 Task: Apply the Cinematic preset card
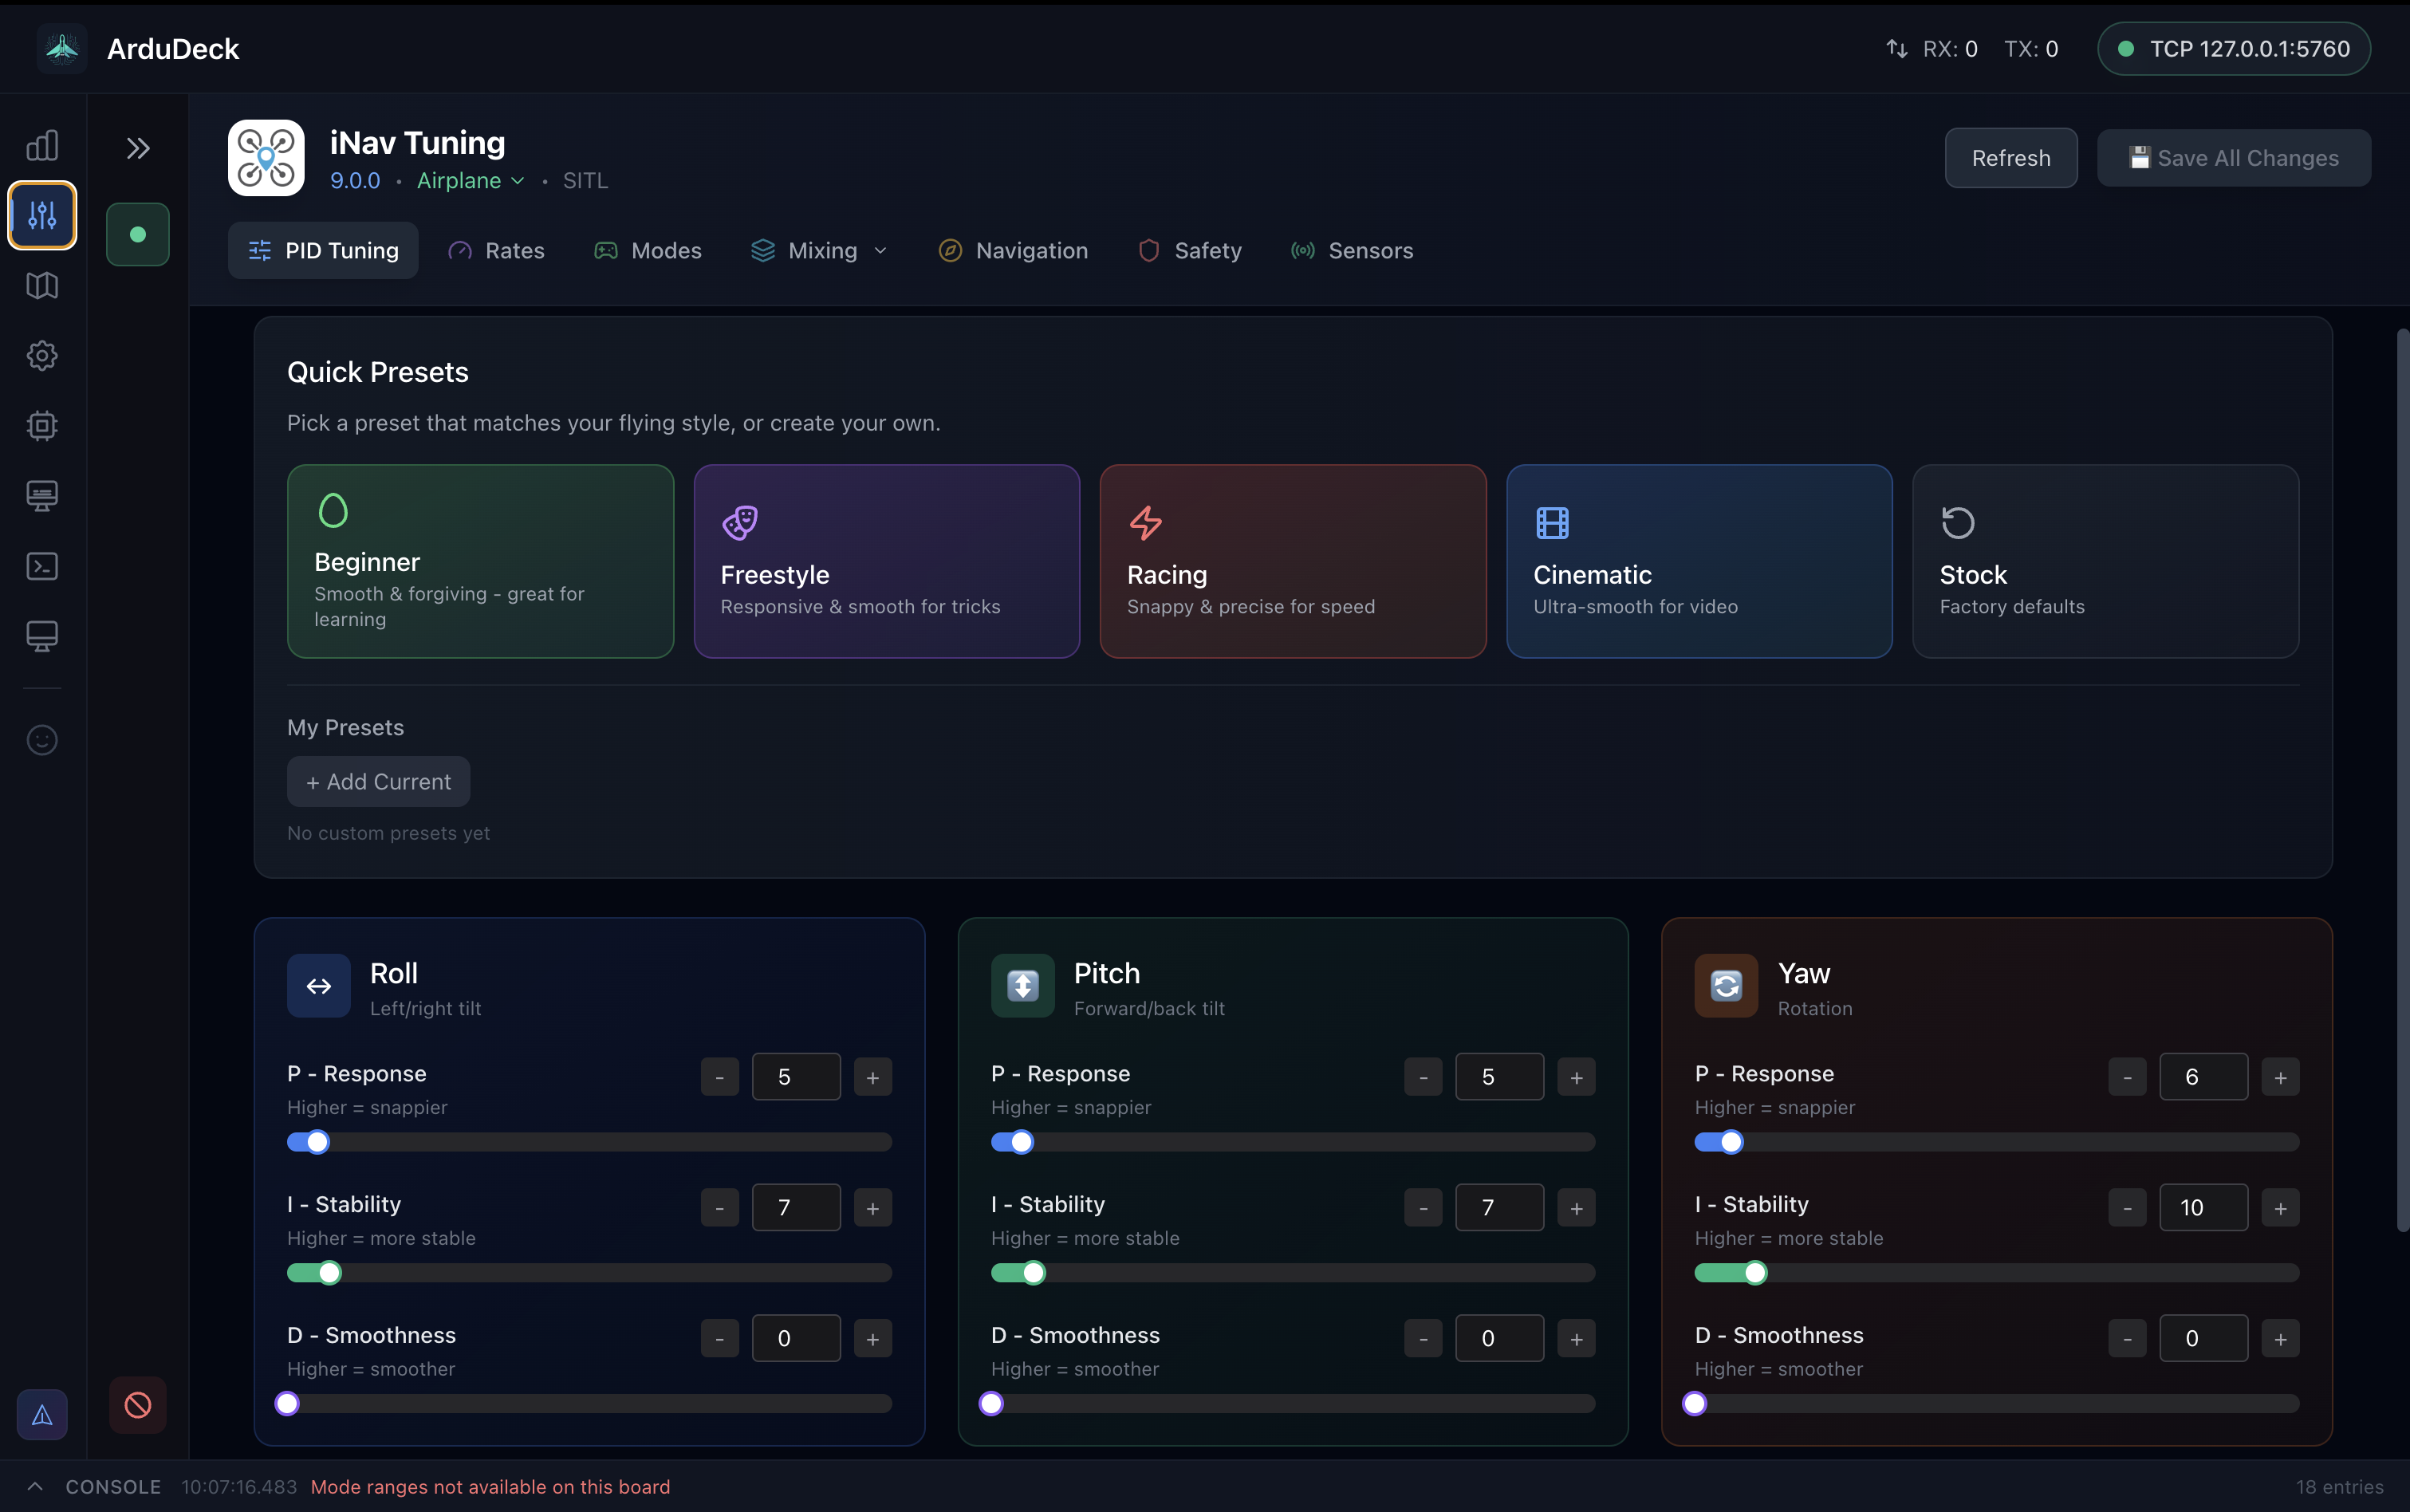pyautogui.click(x=1699, y=561)
